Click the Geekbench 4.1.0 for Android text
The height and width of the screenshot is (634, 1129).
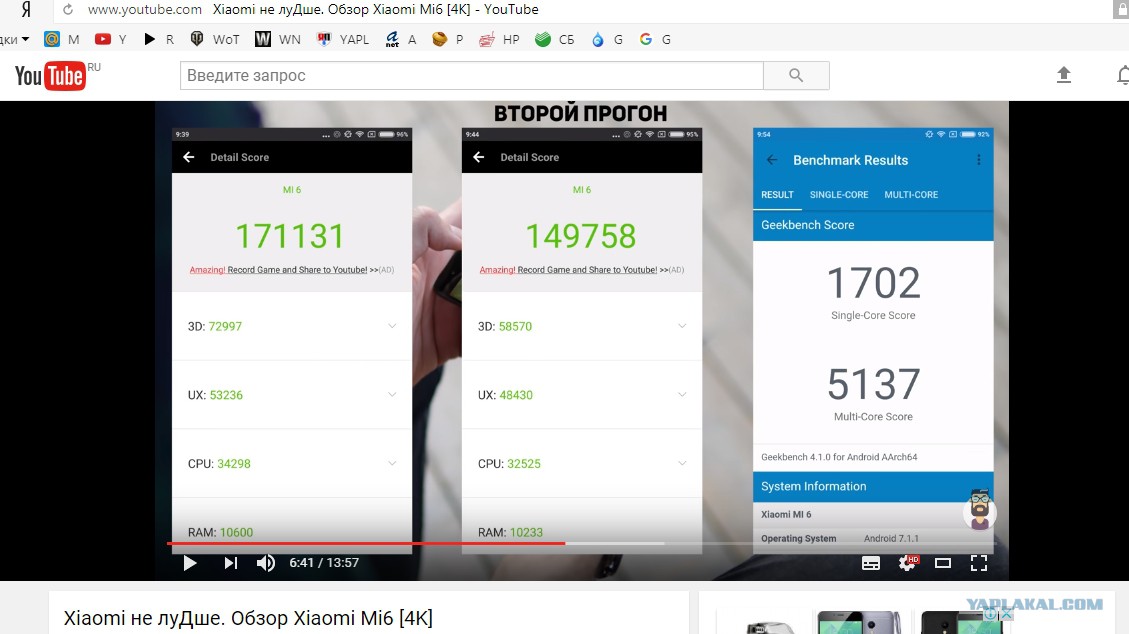[x=839, y=457]
